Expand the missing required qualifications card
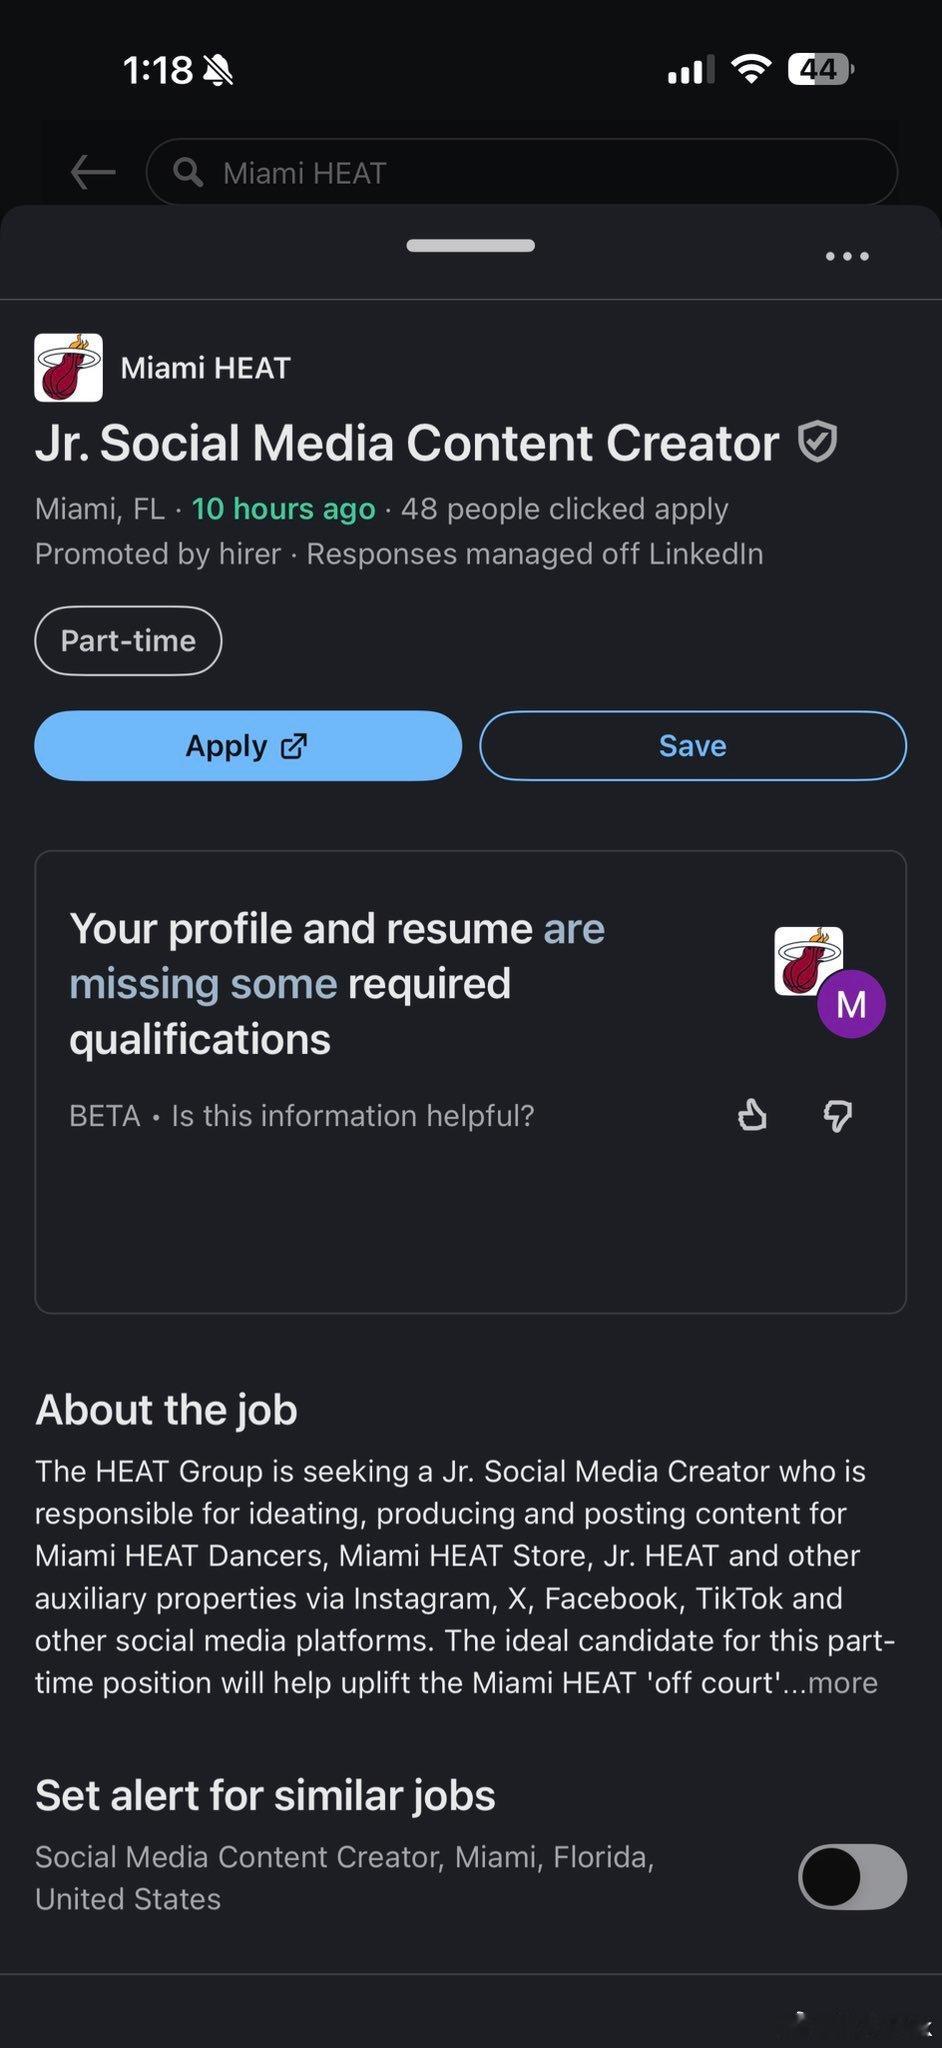Screen dimensions: 942x2048 point(470,1082)
